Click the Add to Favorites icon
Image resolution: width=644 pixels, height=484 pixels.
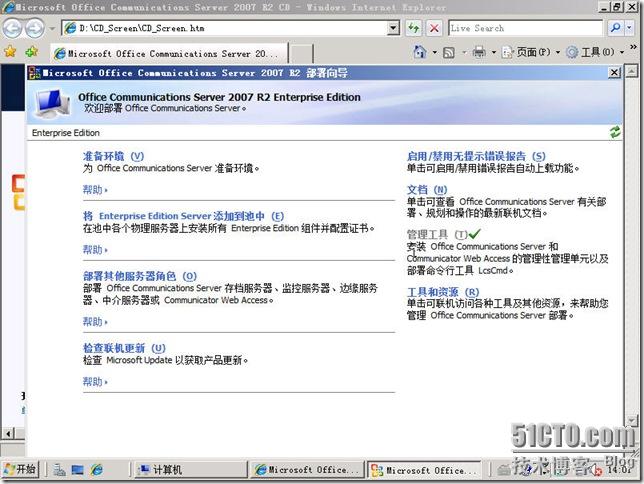32,52
